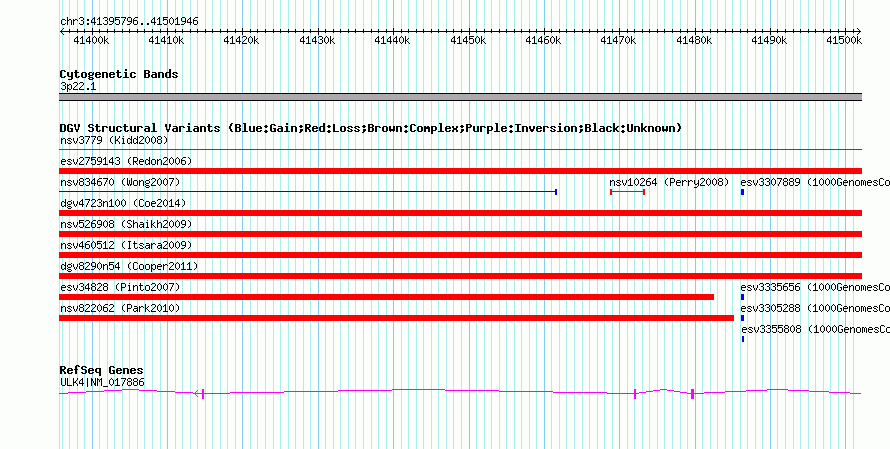Open the nsv526908 (Shaikh2009) label
Screen dimensions: 890x449
[x=126, y=224]
